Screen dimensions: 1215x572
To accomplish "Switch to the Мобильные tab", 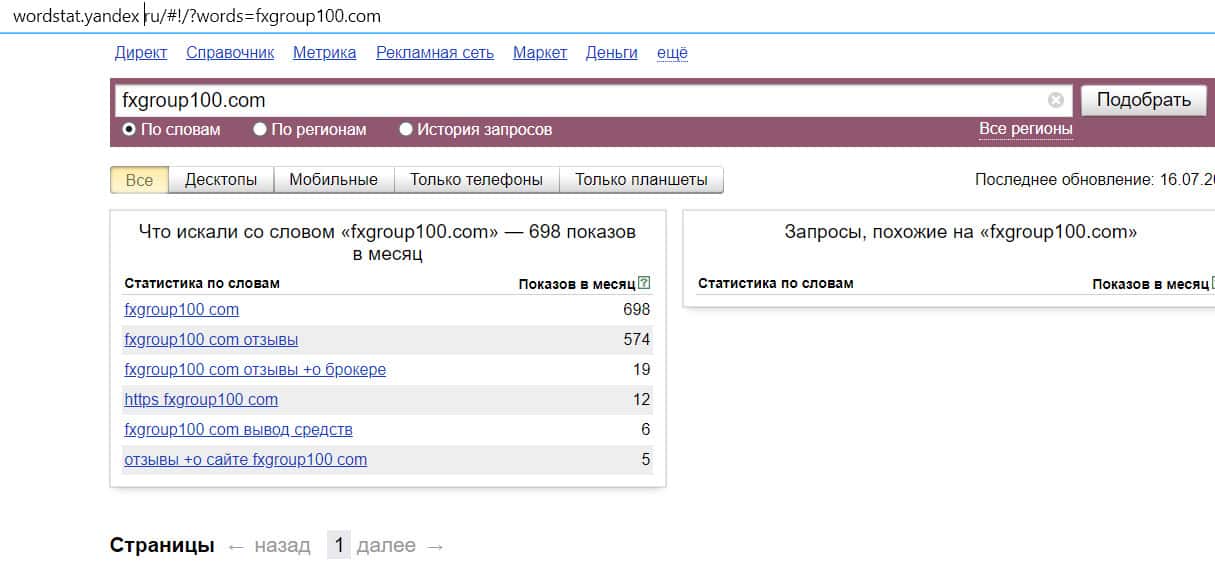I will [x=333, y=180].
